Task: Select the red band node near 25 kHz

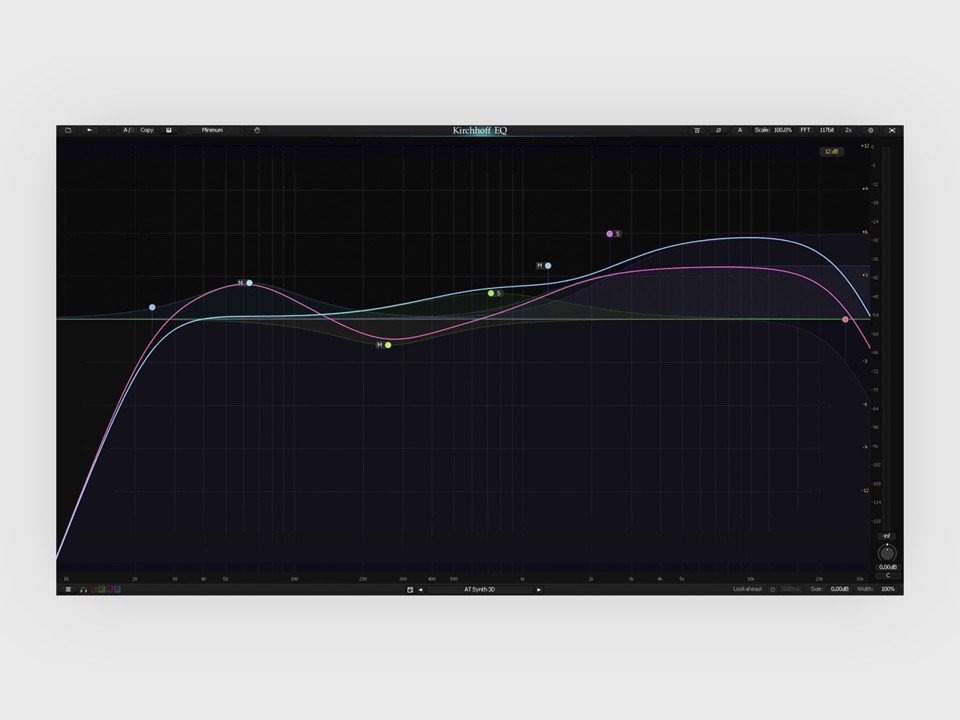Action: pyautogui.click(x=846, y=320)
